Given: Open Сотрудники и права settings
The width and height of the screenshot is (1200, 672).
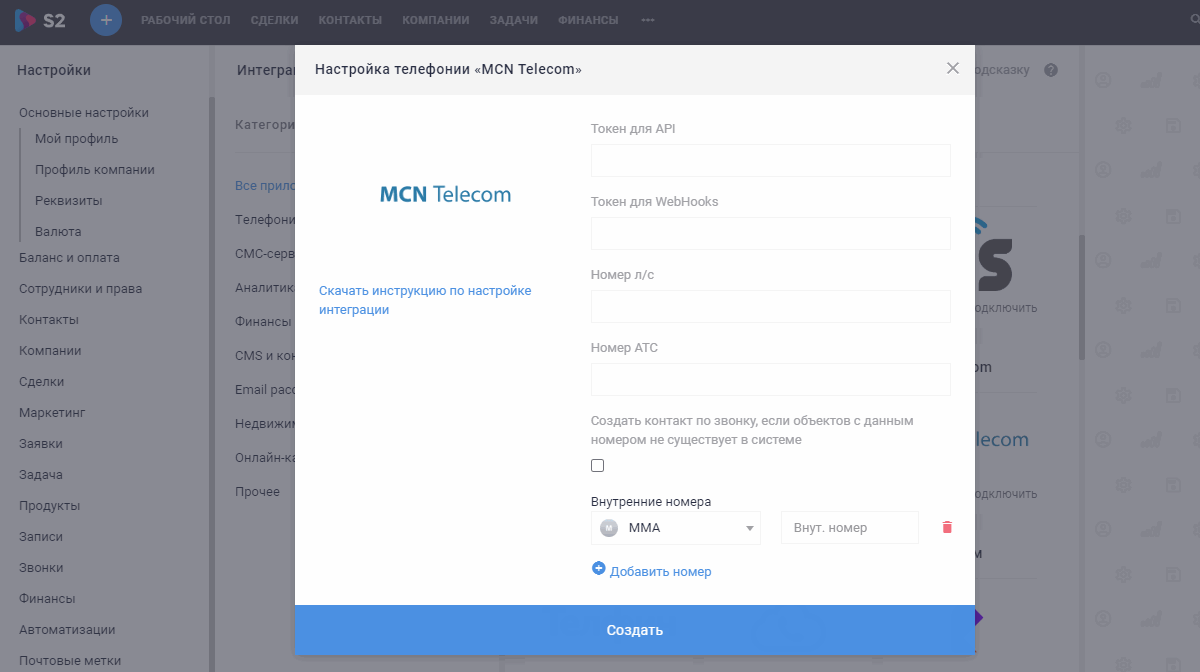Looking at the screenshot, I should [80, 289].
